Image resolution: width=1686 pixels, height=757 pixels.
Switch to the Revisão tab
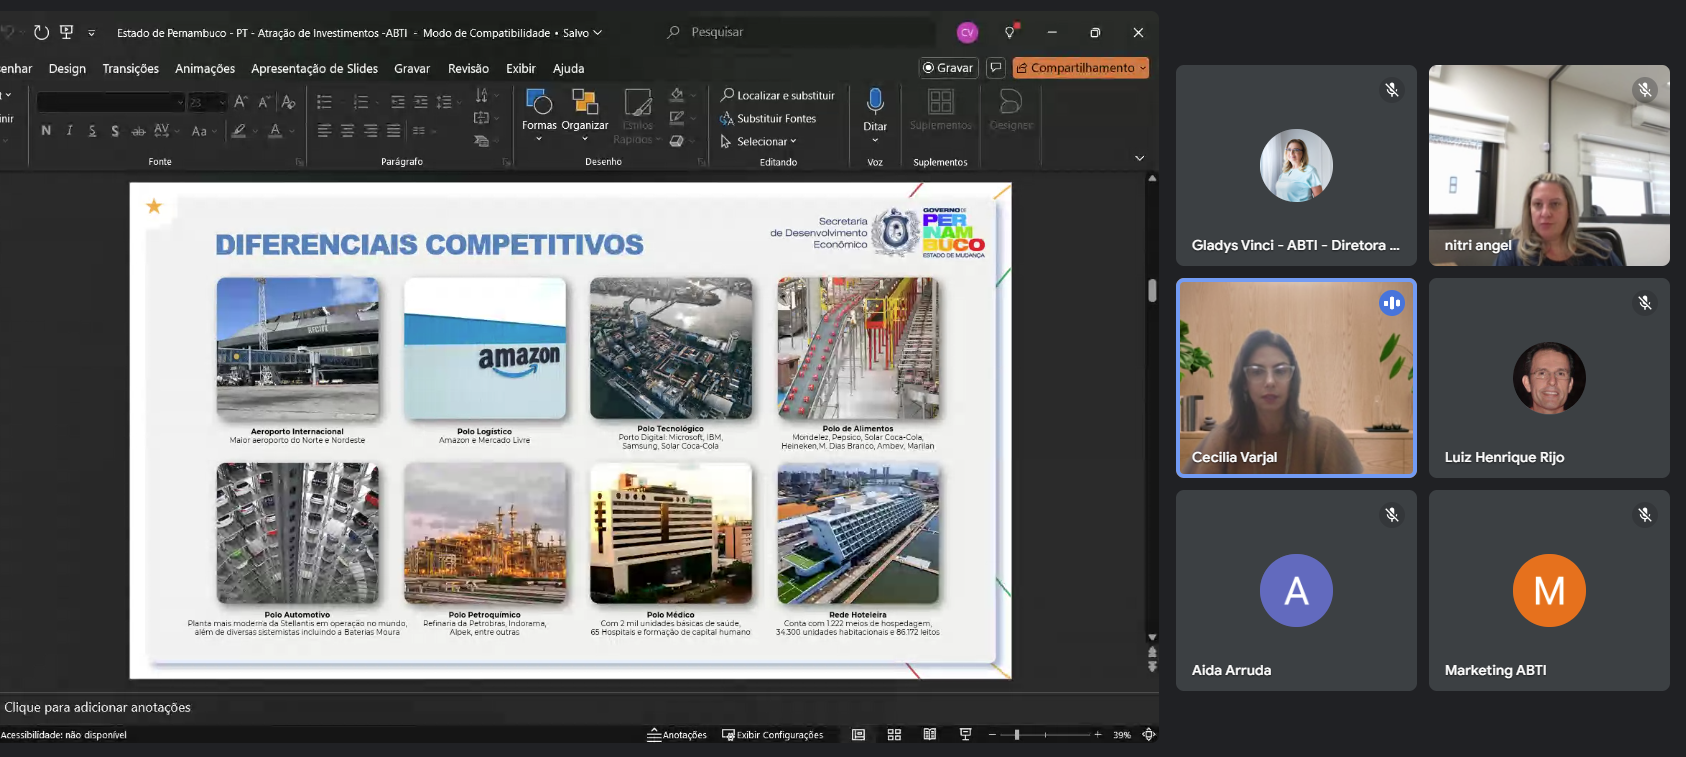[x=468, y=69]
